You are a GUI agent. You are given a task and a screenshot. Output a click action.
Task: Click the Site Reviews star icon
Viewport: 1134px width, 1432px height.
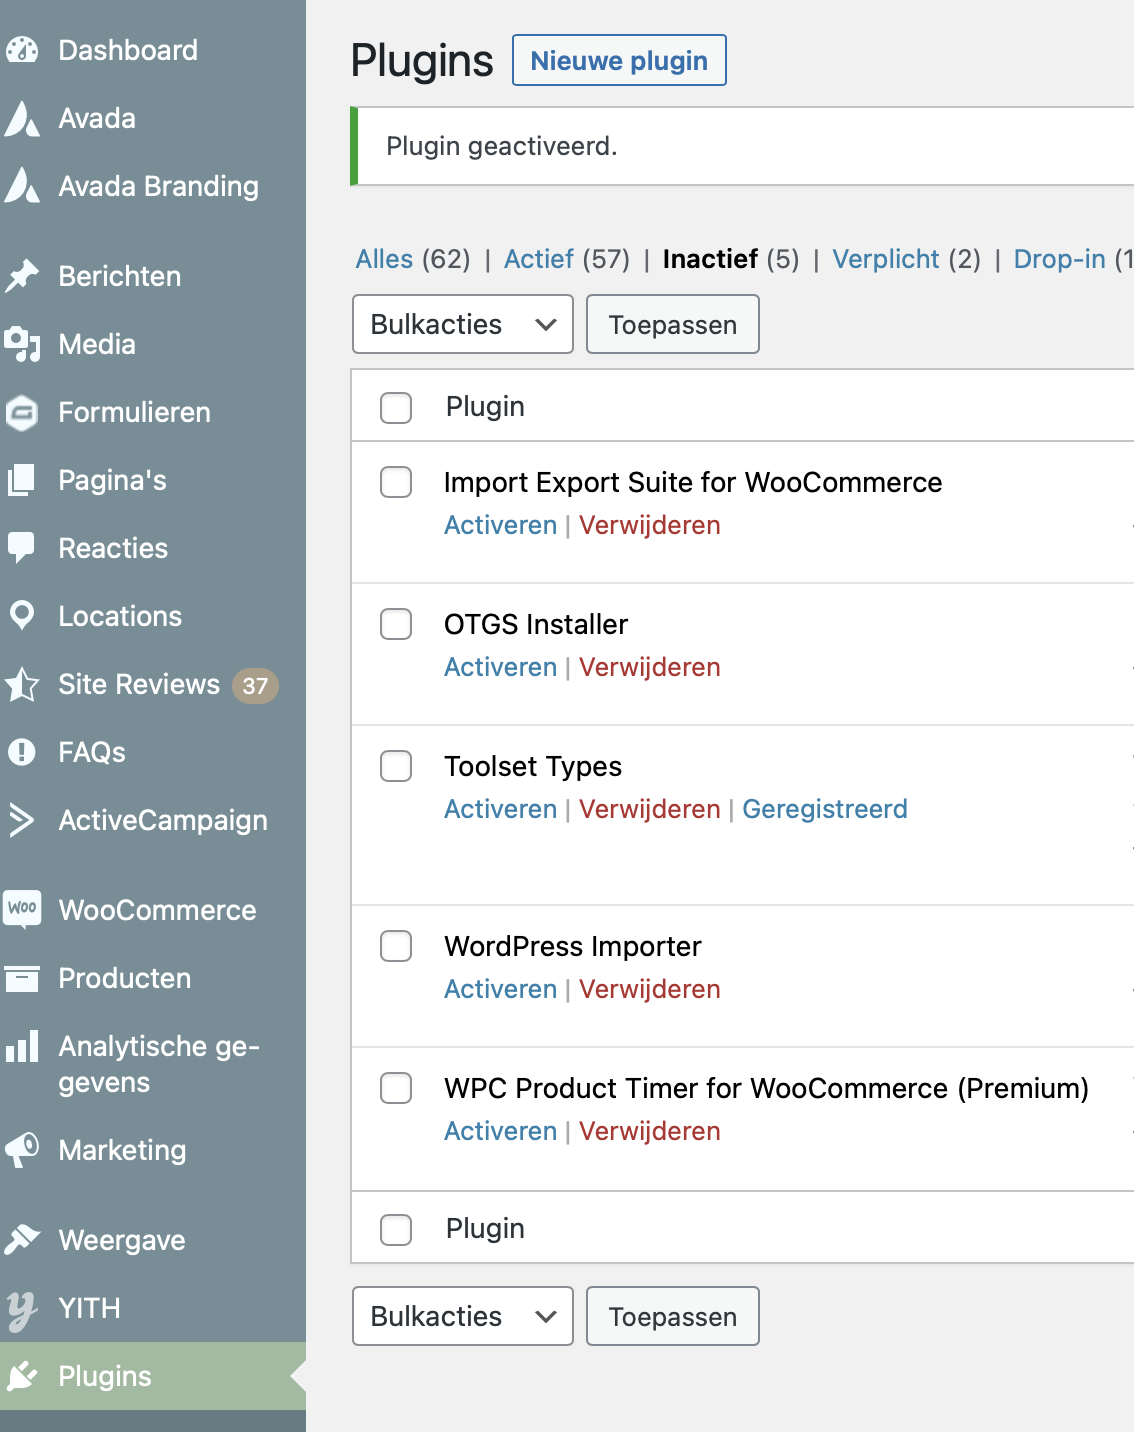click(21, 684)
